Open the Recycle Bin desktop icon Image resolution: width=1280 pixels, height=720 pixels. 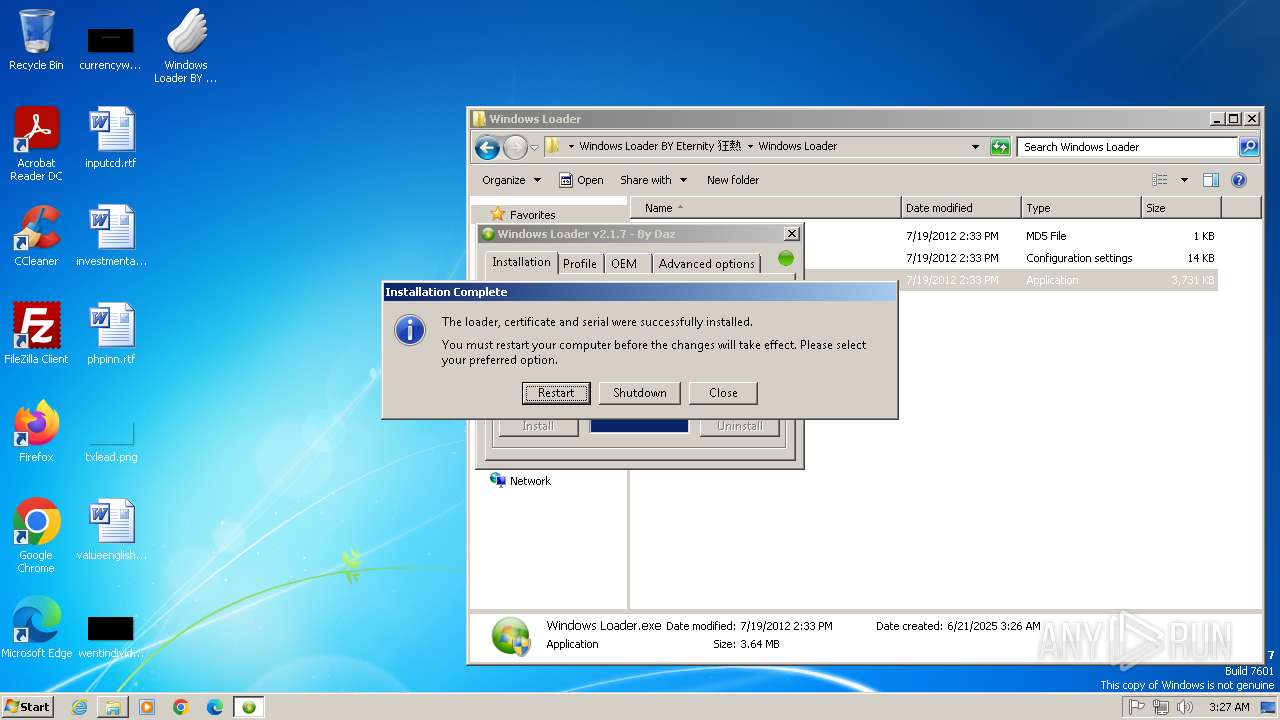[x=36, y=40]
